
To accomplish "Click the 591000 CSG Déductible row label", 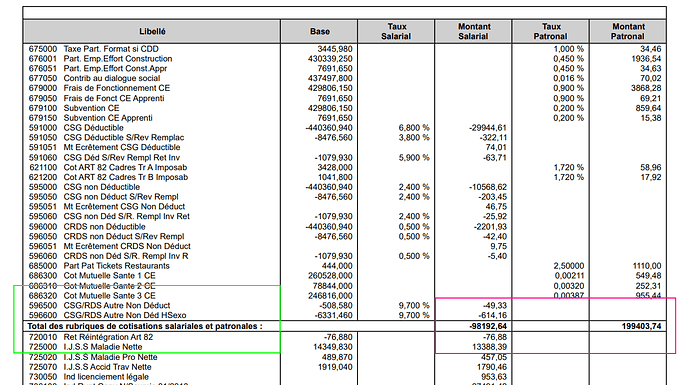I will click(76, 128).
